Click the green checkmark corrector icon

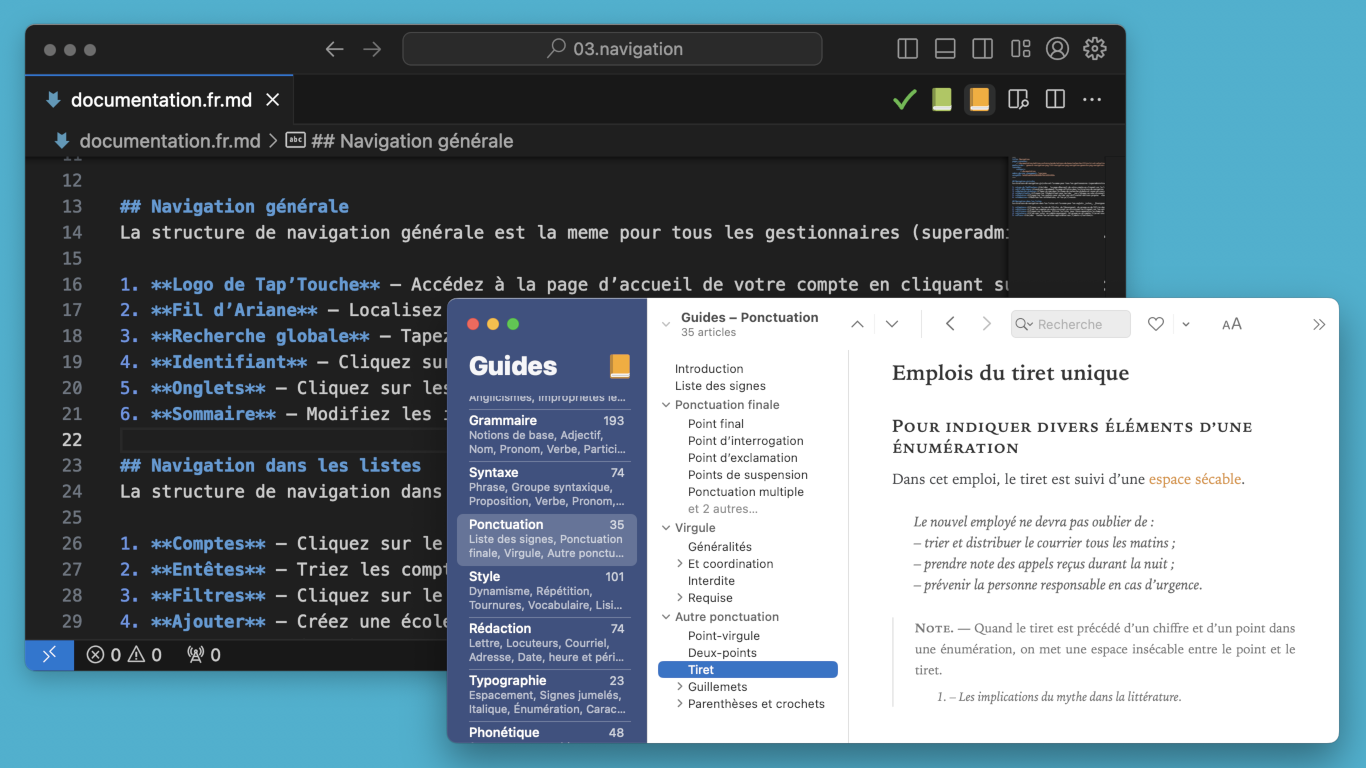(x=904, y=100)
